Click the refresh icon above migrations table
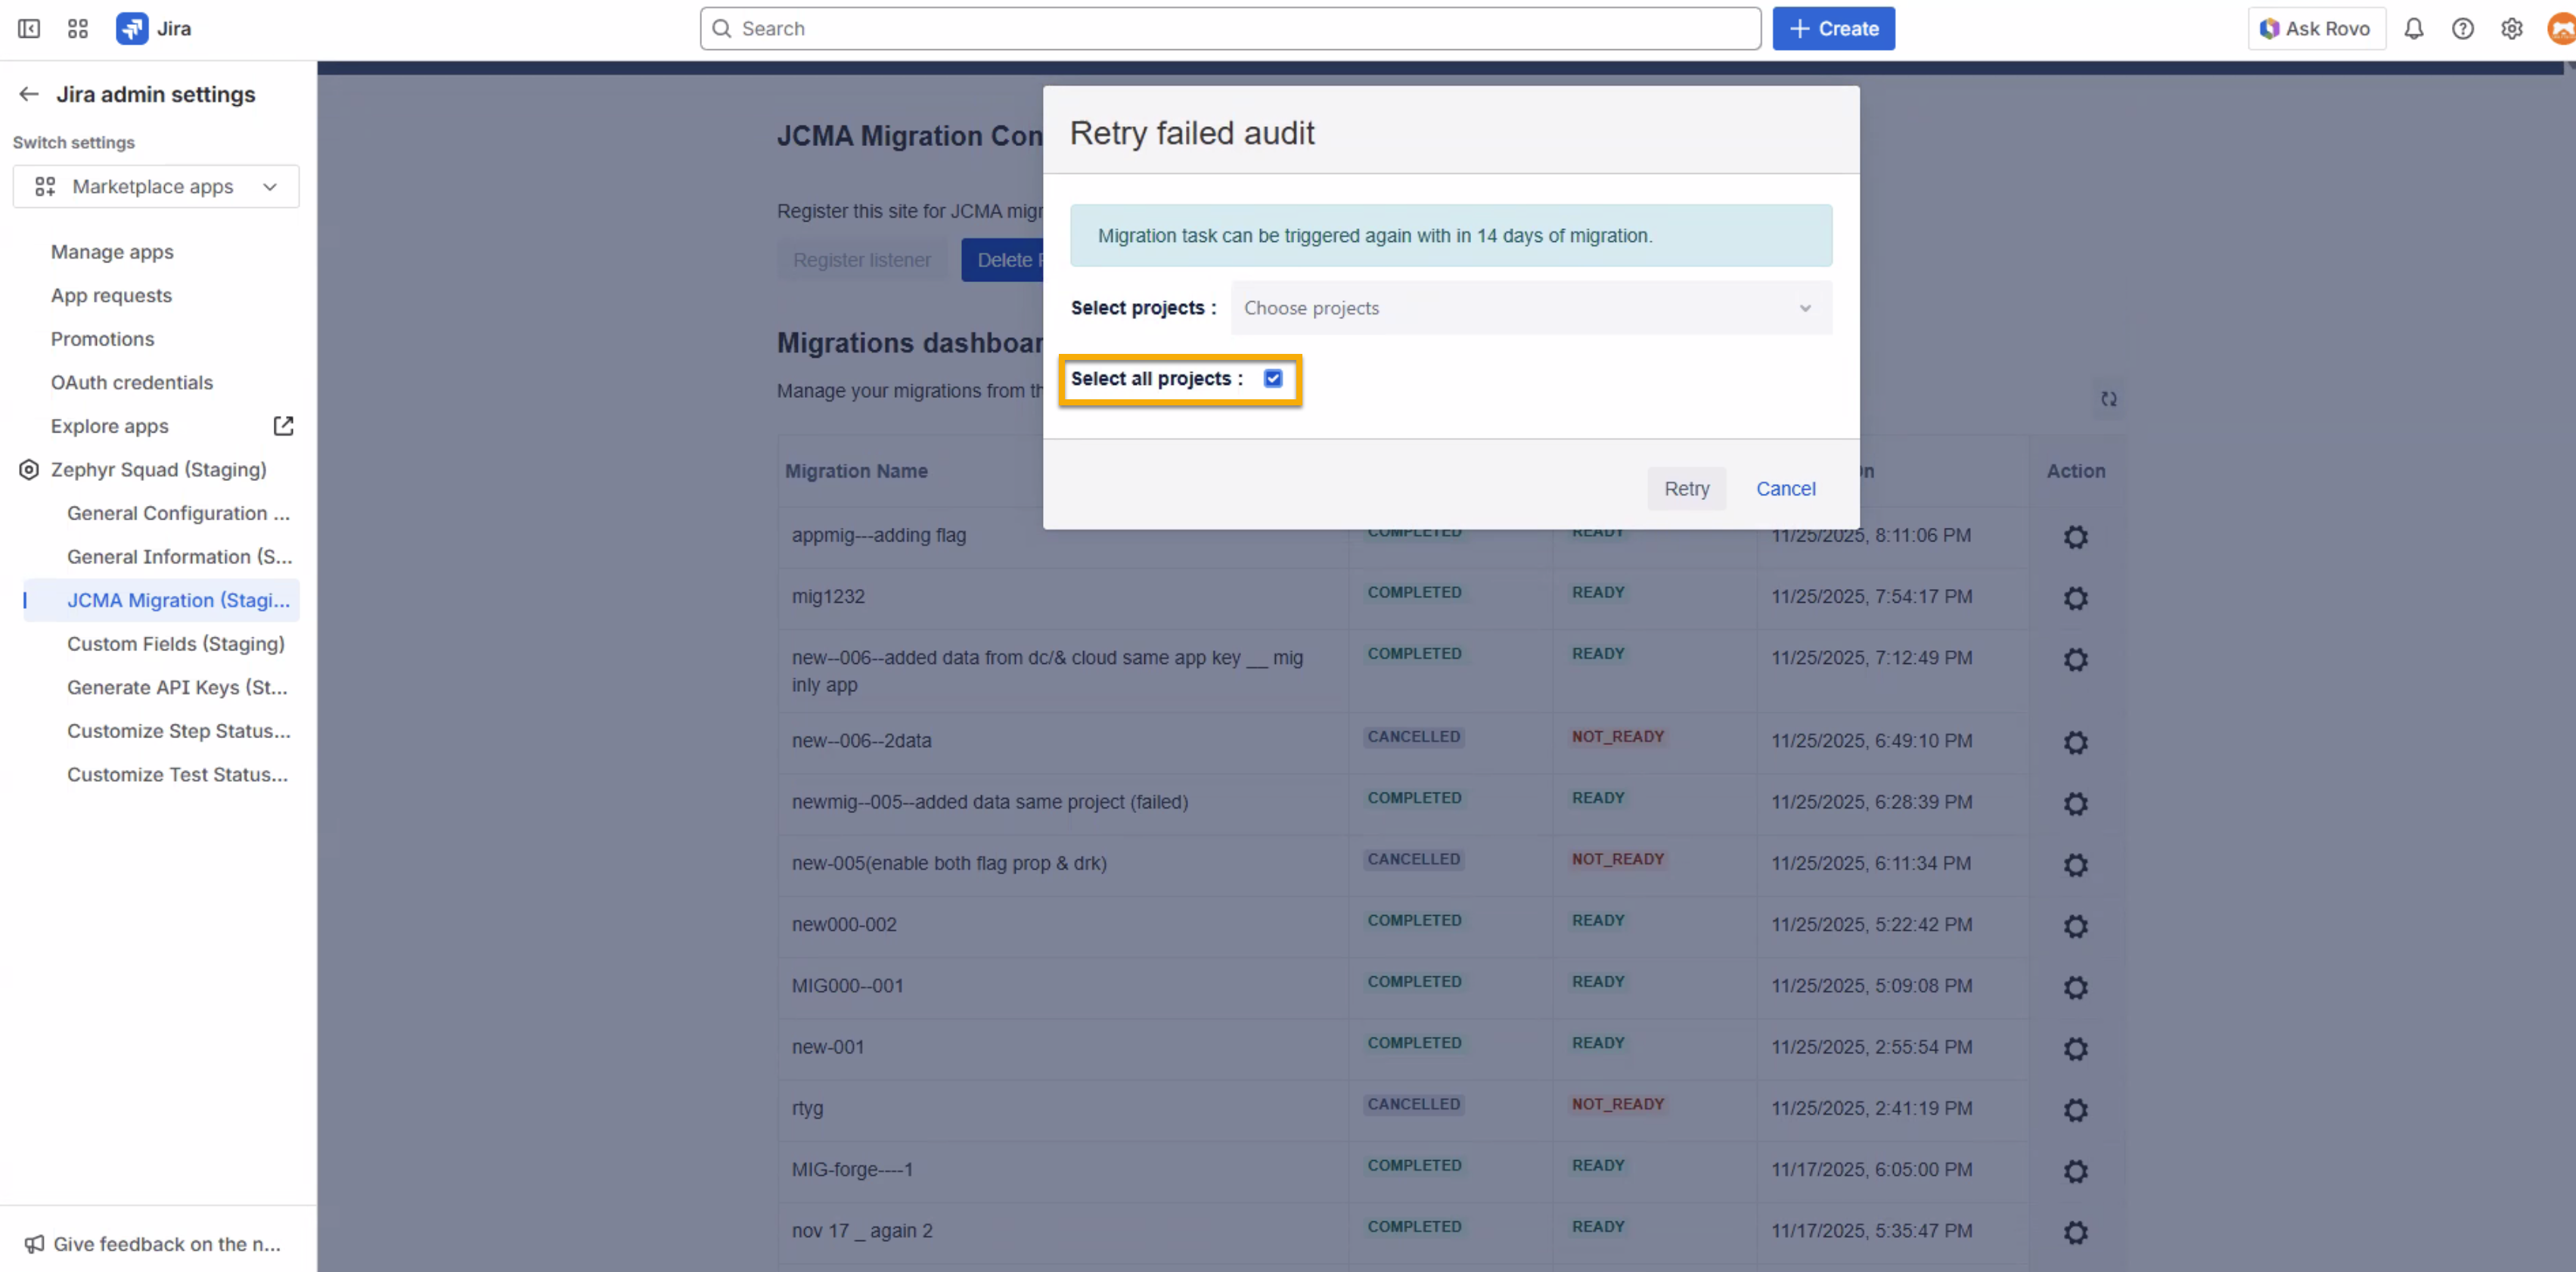The height and width of the screenshot is (1272, 2576). (x=2108, y=399)
